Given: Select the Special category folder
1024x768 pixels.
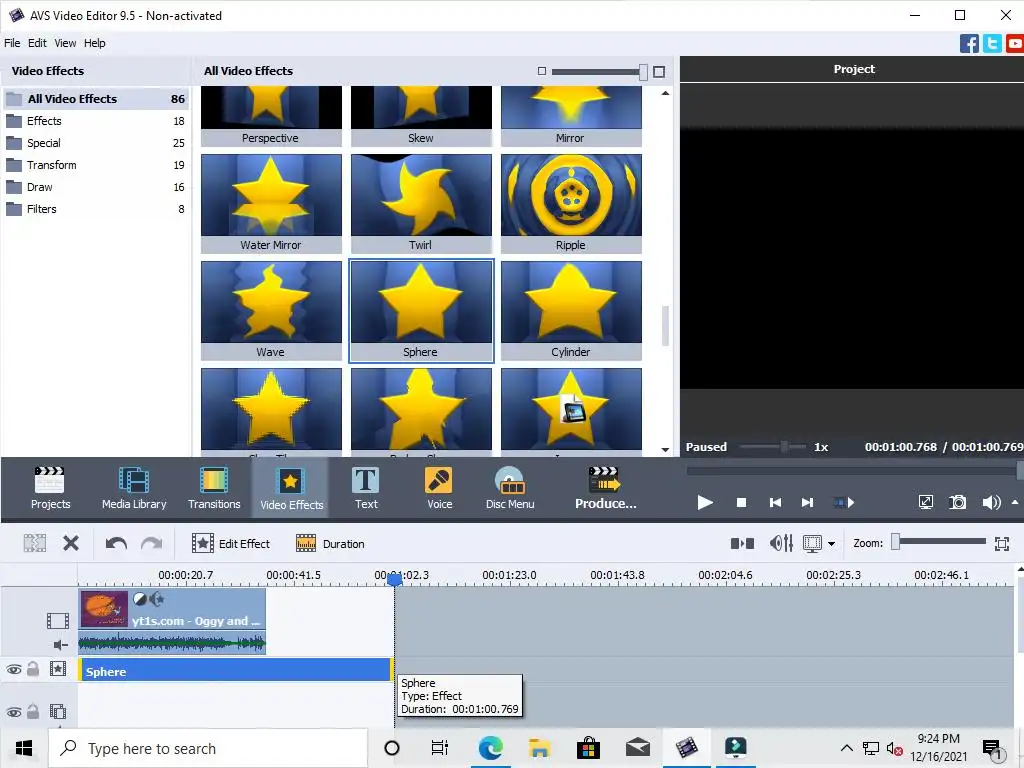Looking at the screenshot, I should [95, 143].
